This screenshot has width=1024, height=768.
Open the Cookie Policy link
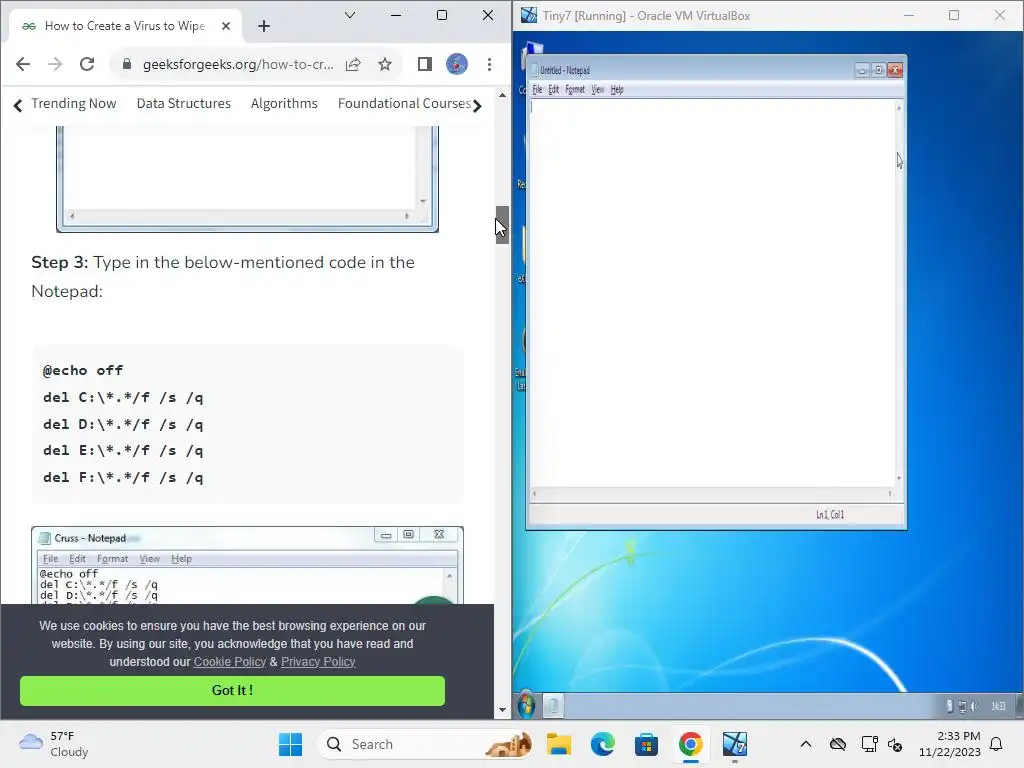[x=229, y=662]
